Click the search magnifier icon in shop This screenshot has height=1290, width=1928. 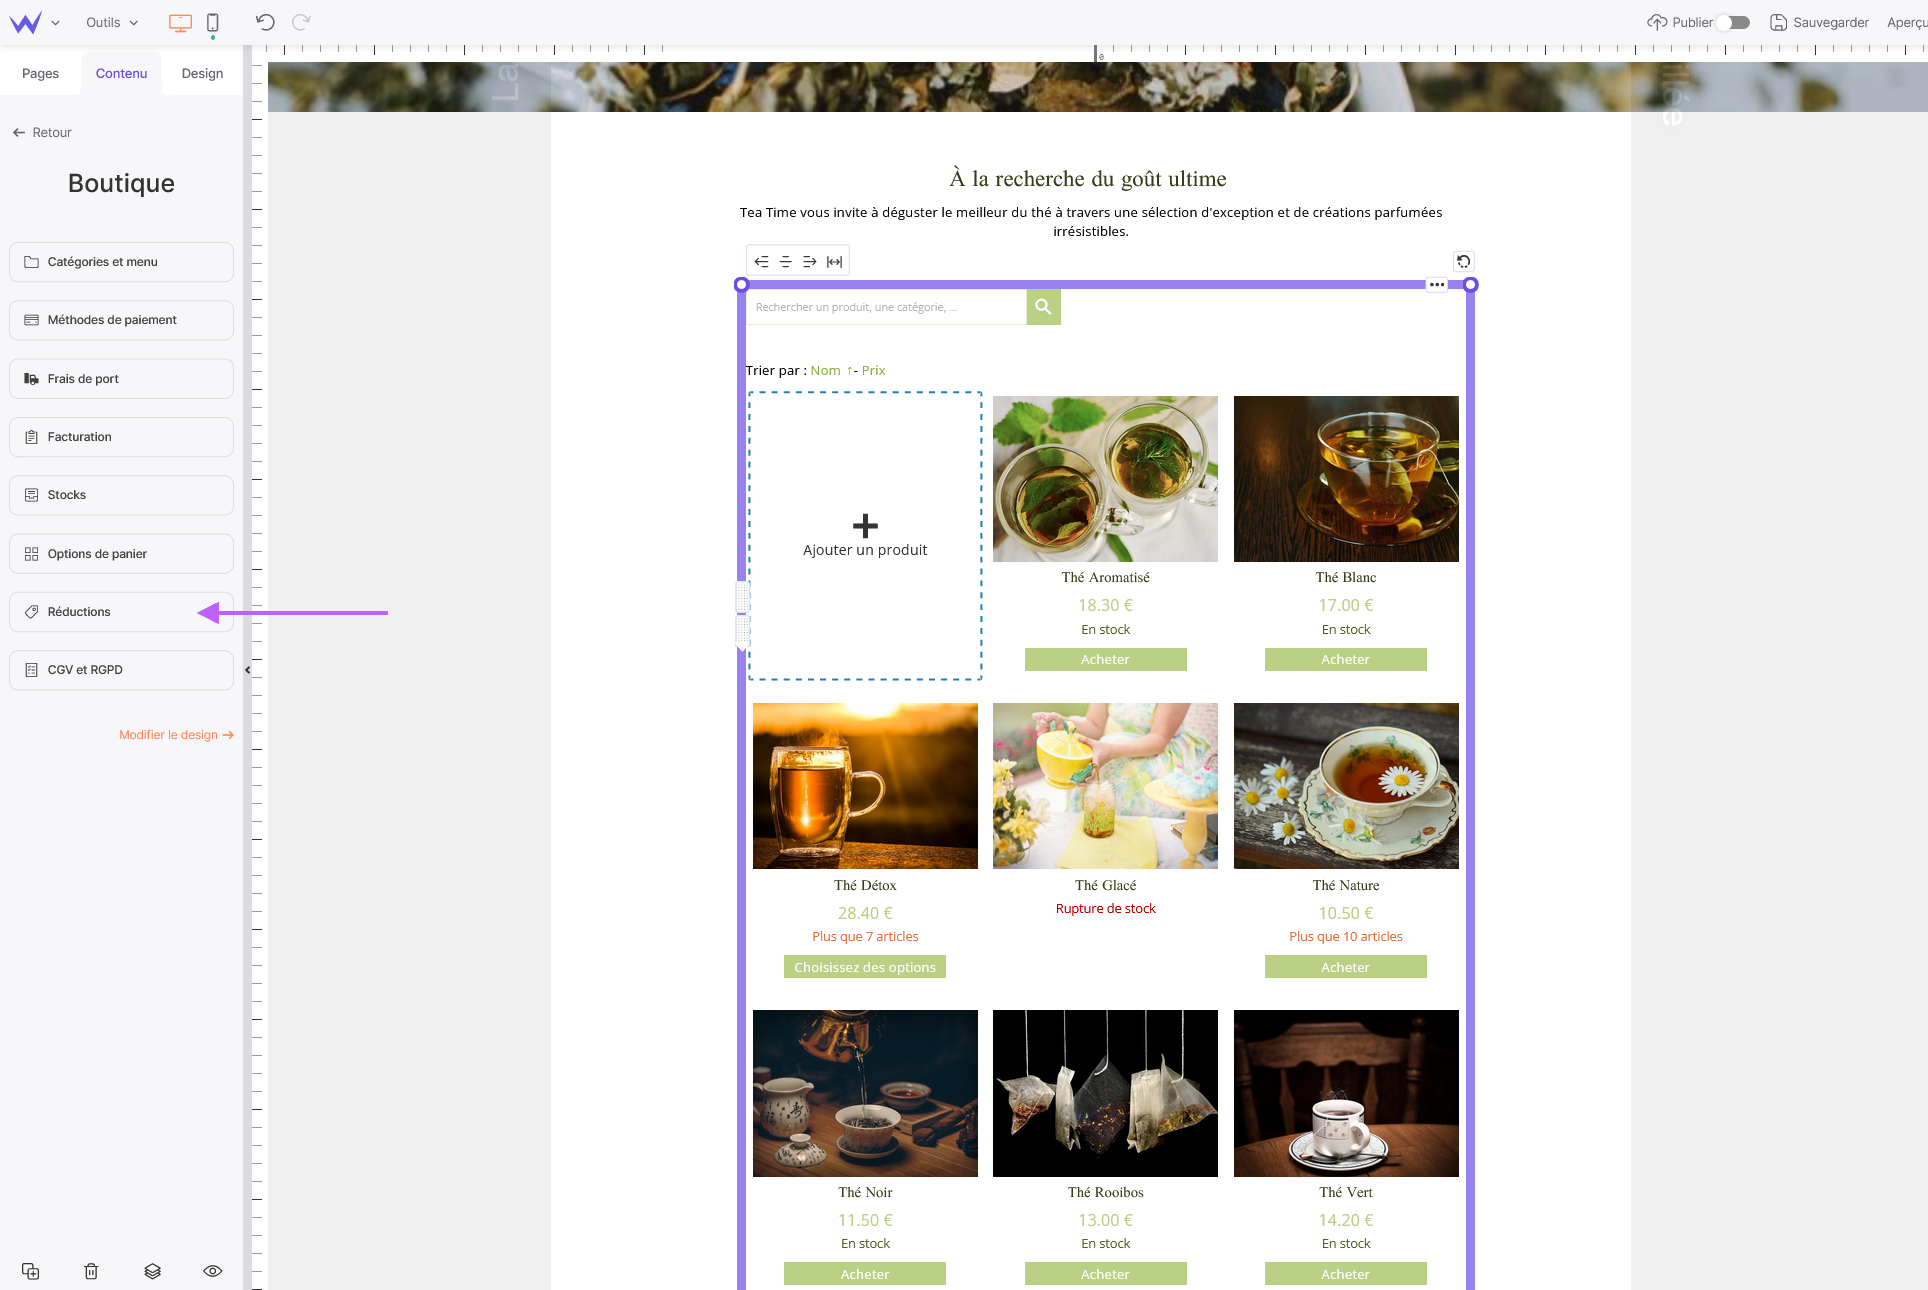click(1042, 307)
